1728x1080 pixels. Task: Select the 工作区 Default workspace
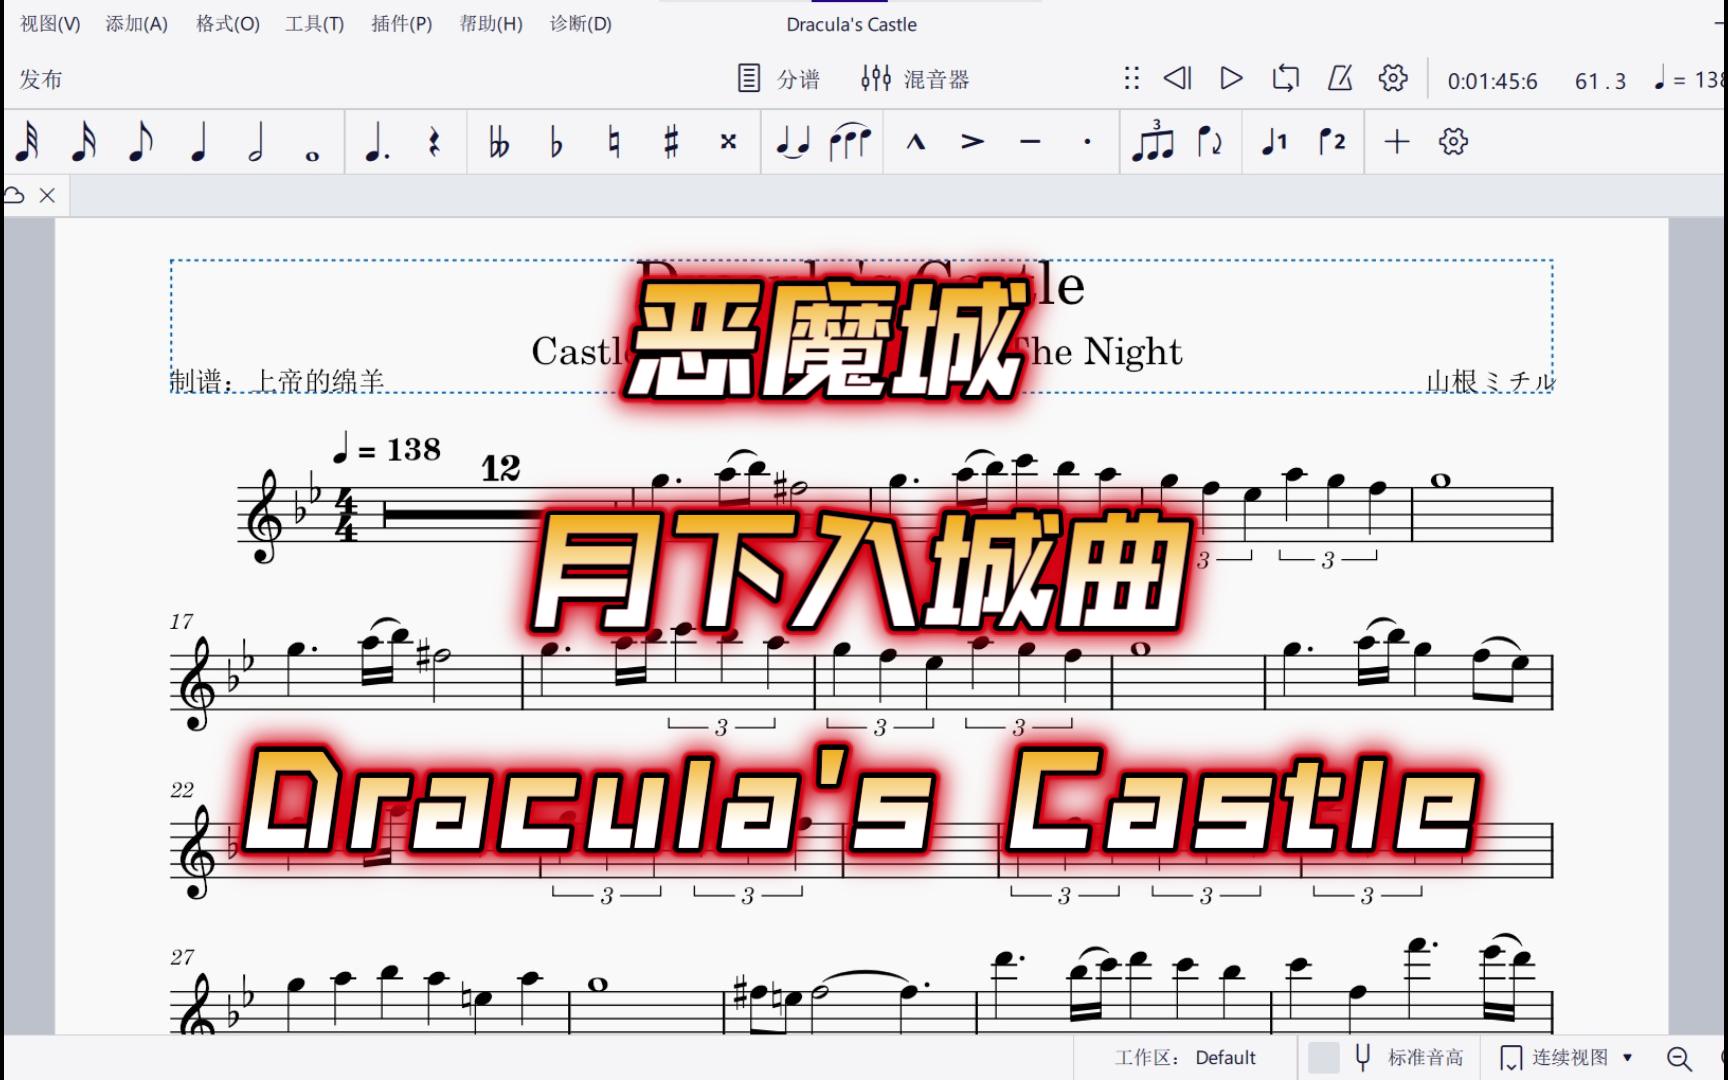click(1185, 1057)
